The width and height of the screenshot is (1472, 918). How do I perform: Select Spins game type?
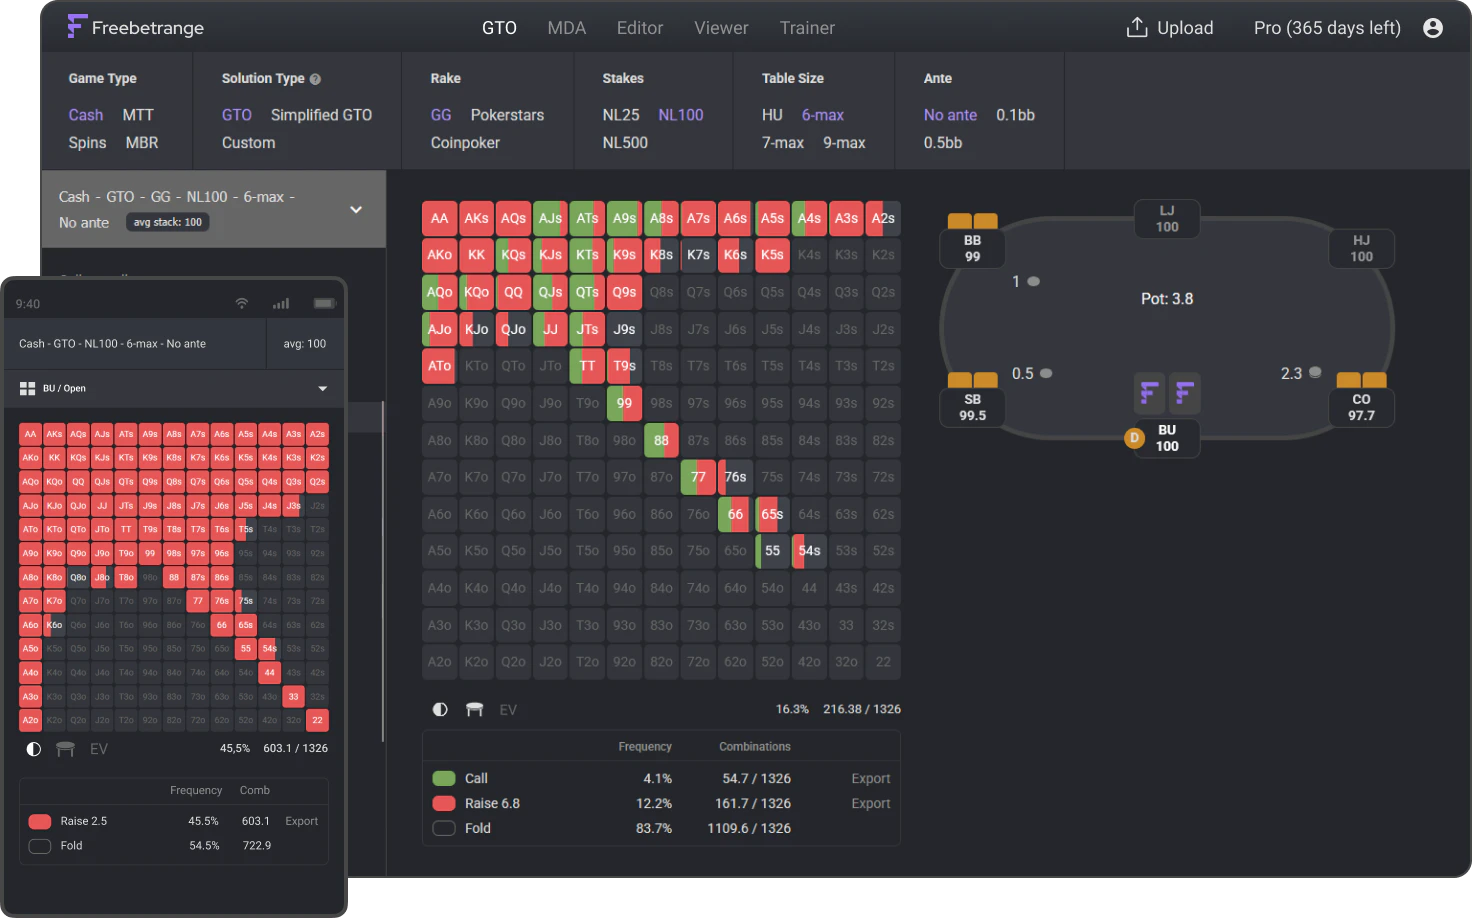[87, 143]
